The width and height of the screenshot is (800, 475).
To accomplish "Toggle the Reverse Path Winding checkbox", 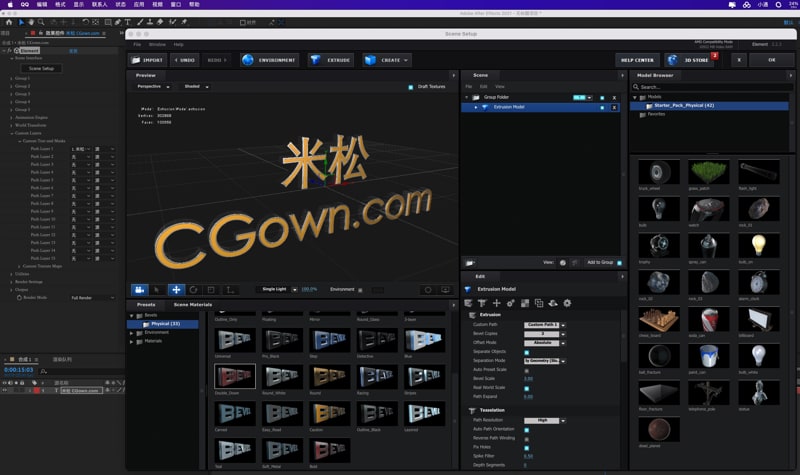I will (527, 439).
